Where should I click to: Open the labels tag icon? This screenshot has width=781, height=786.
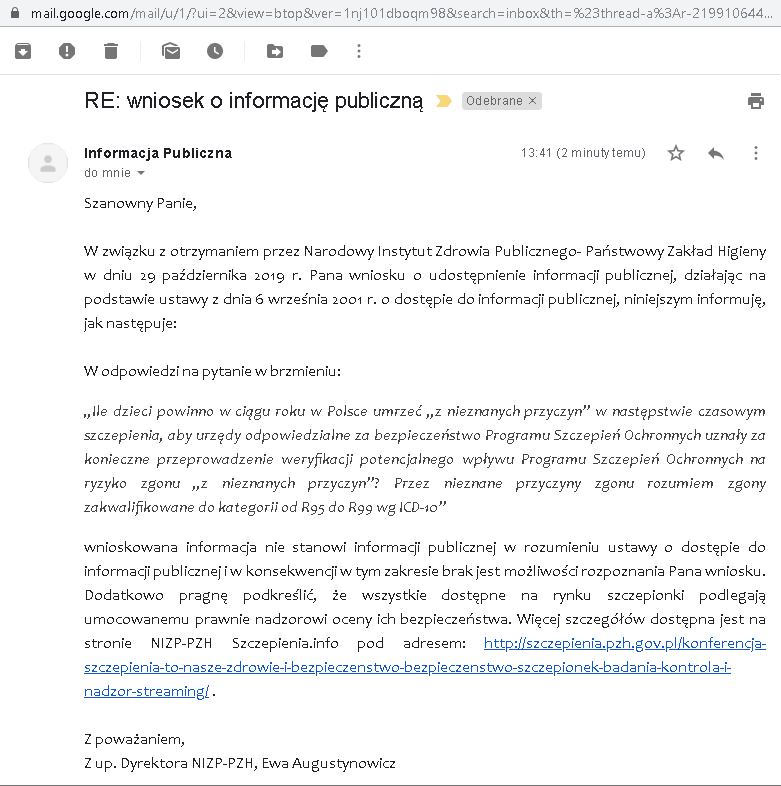click(319, 51)
